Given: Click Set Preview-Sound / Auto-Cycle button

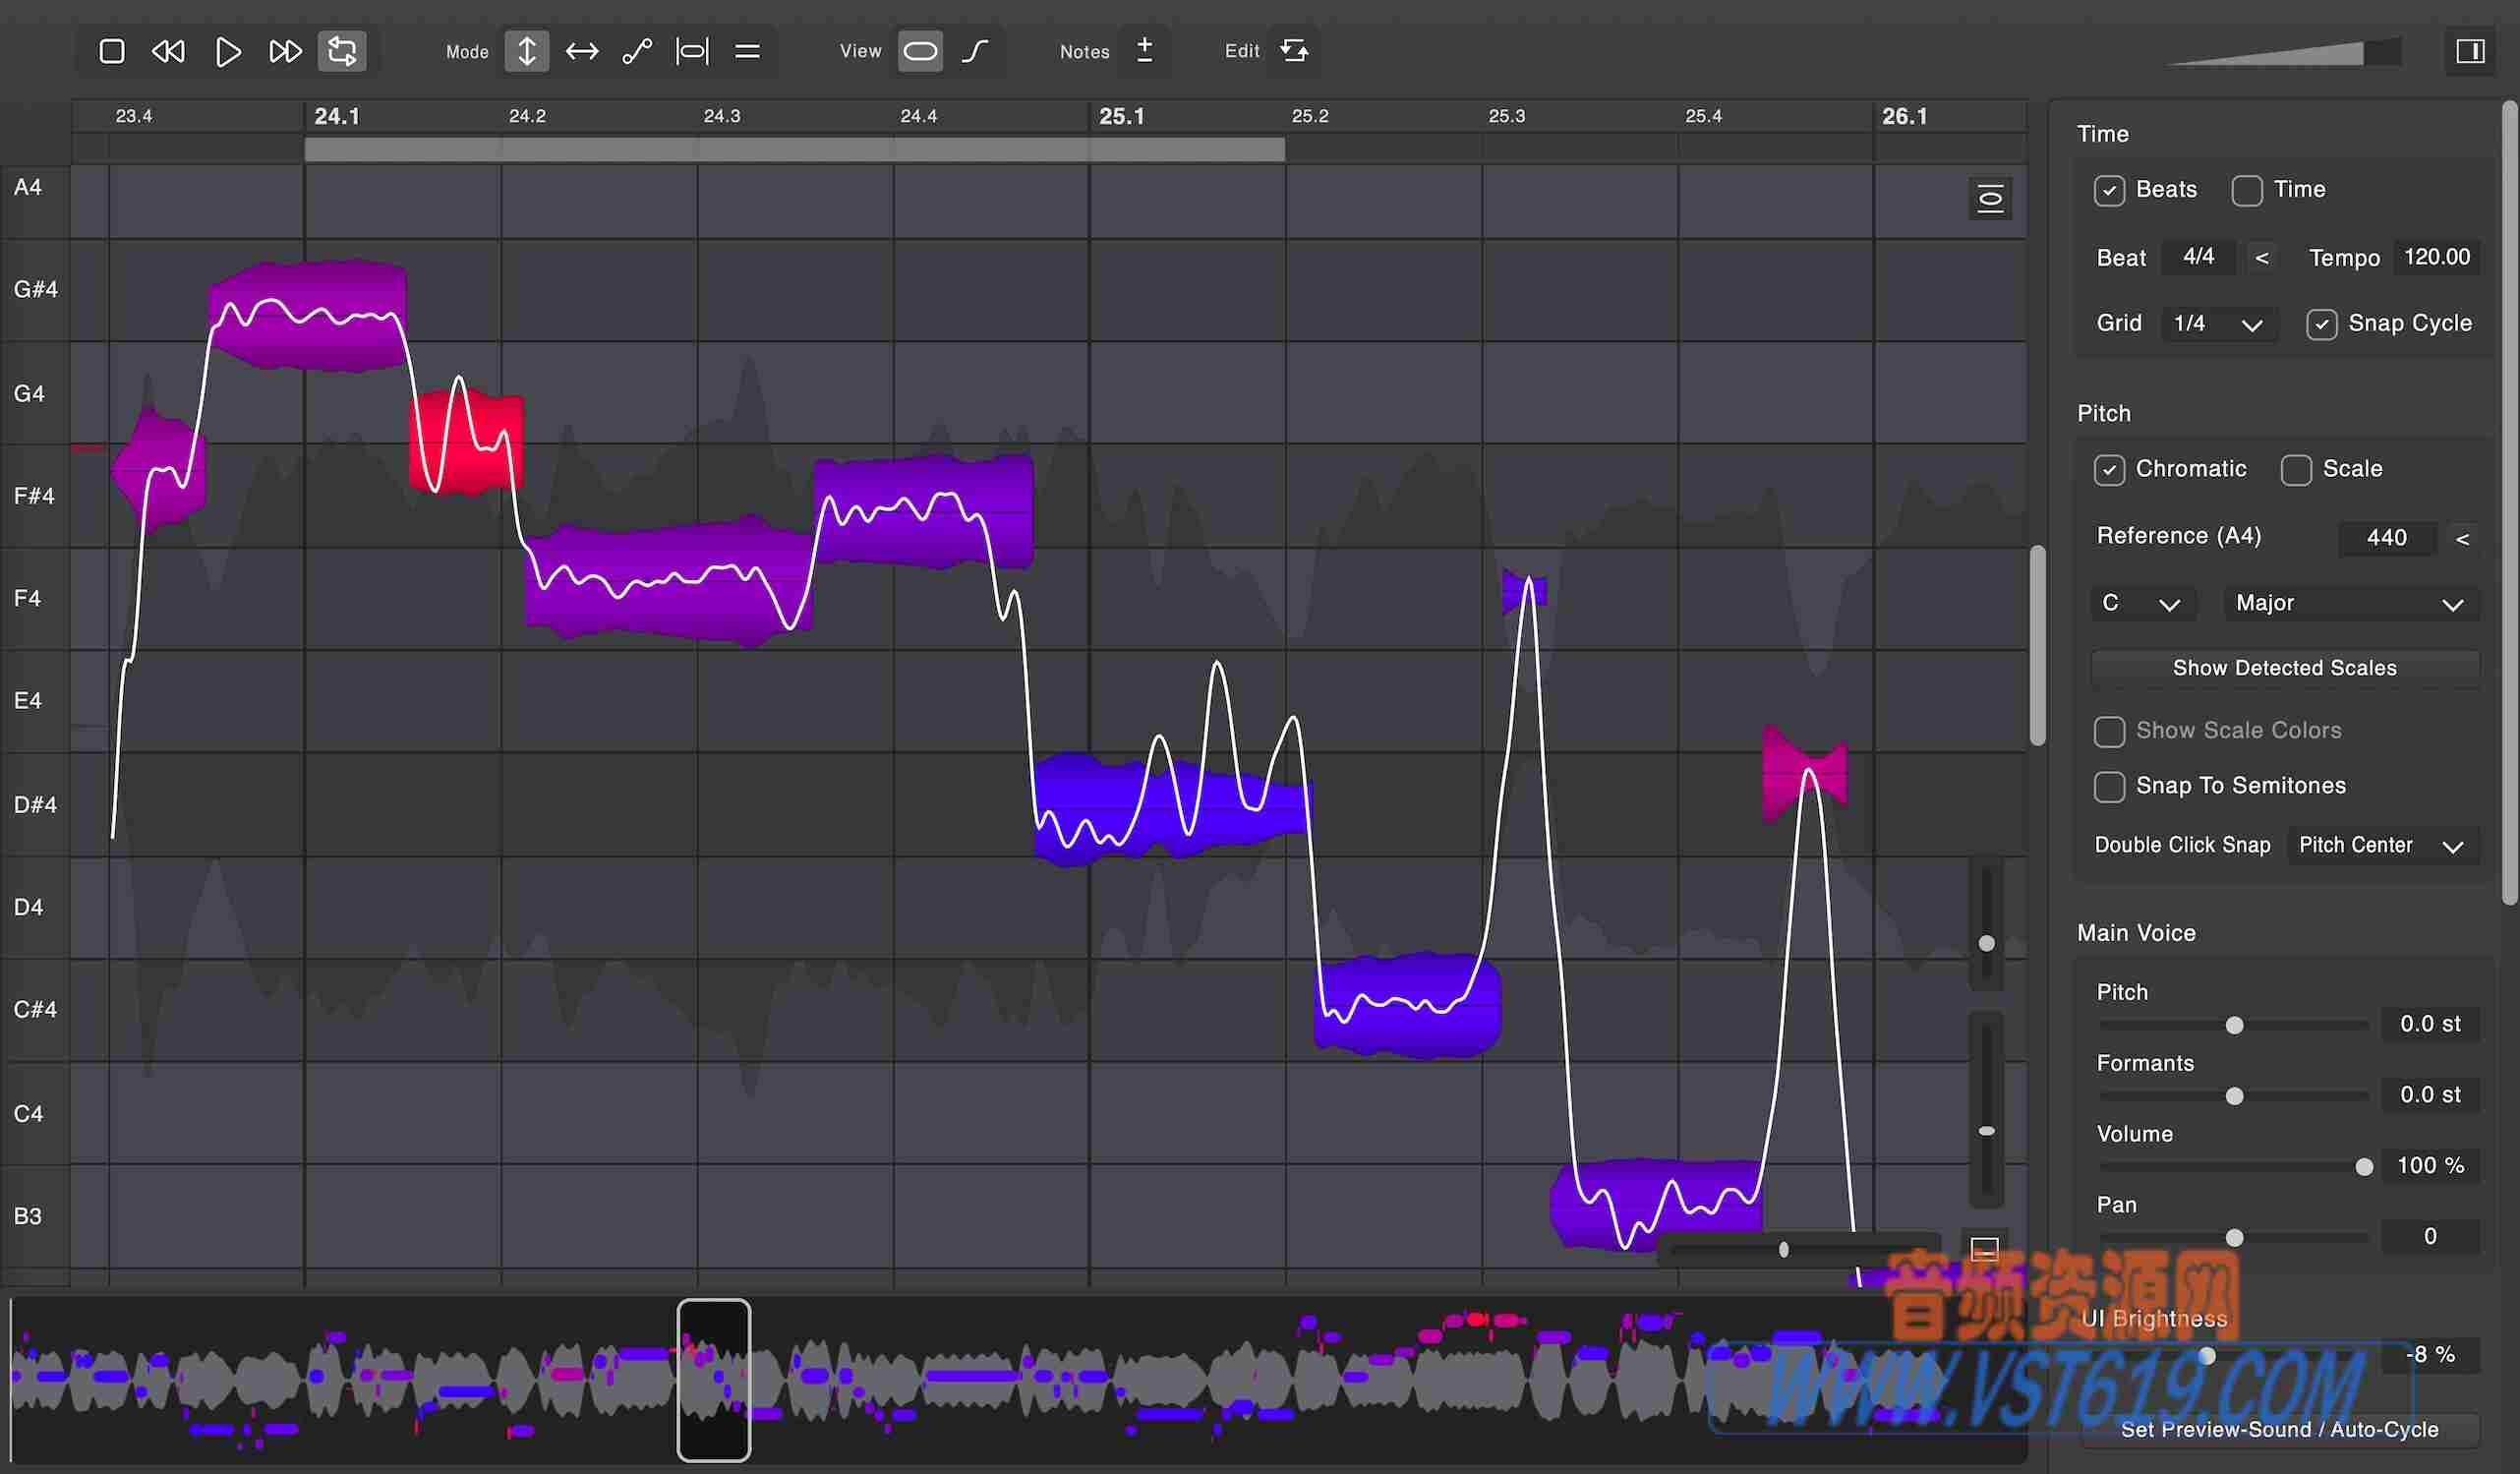Looking at the screenshot, I should coord(2279,1429).
